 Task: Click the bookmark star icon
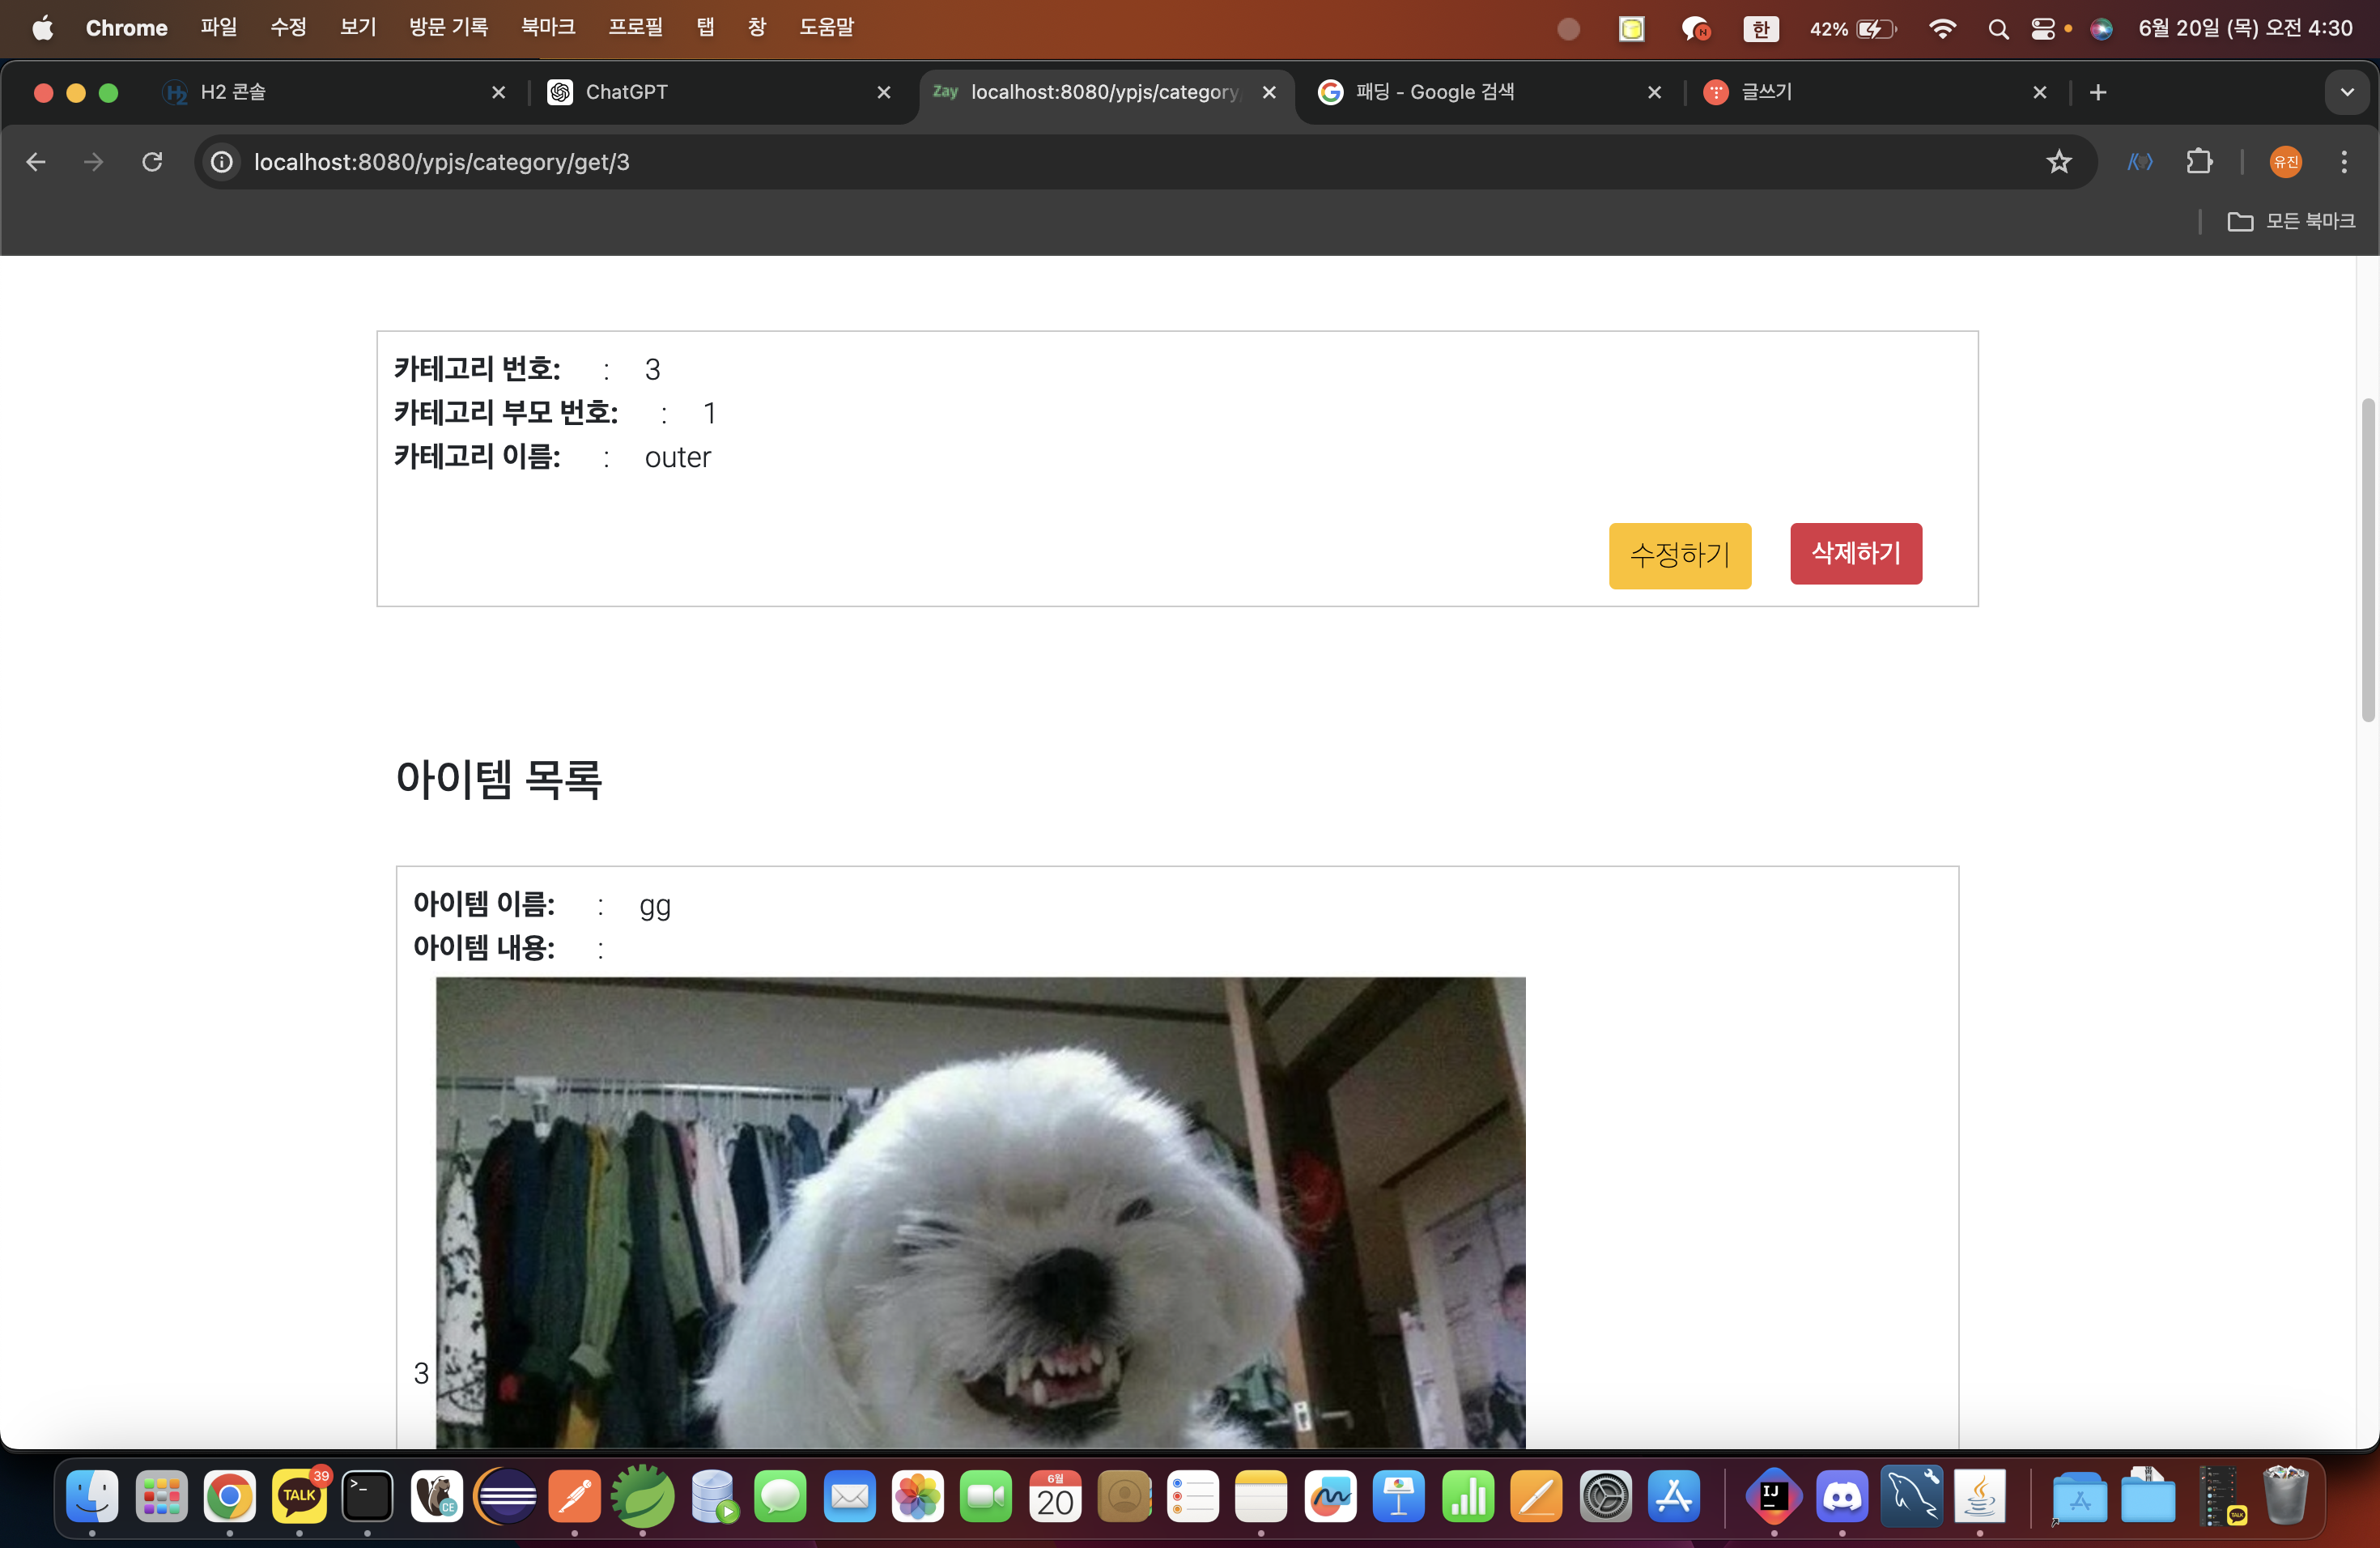coord(2058,162)
